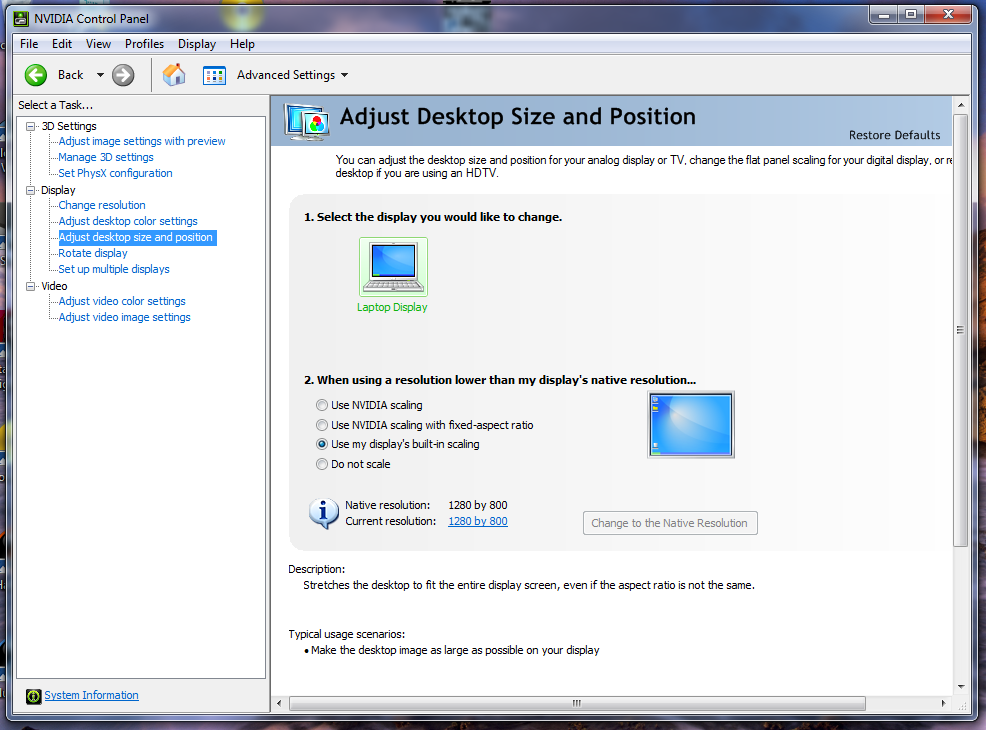Select Adjust desktop size and position
Image resolution: width=986 pixels, height=730 pixels.
click(136, 237)
